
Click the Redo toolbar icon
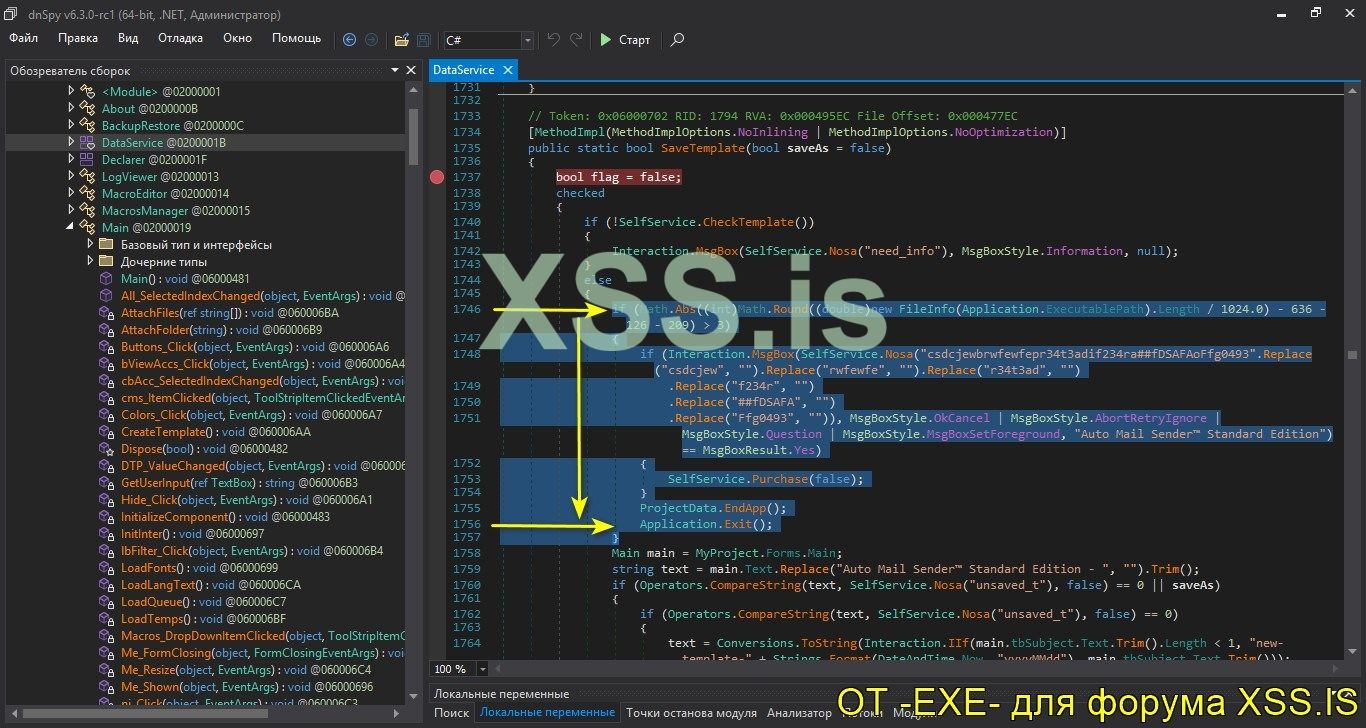click(x=576, y=40)
